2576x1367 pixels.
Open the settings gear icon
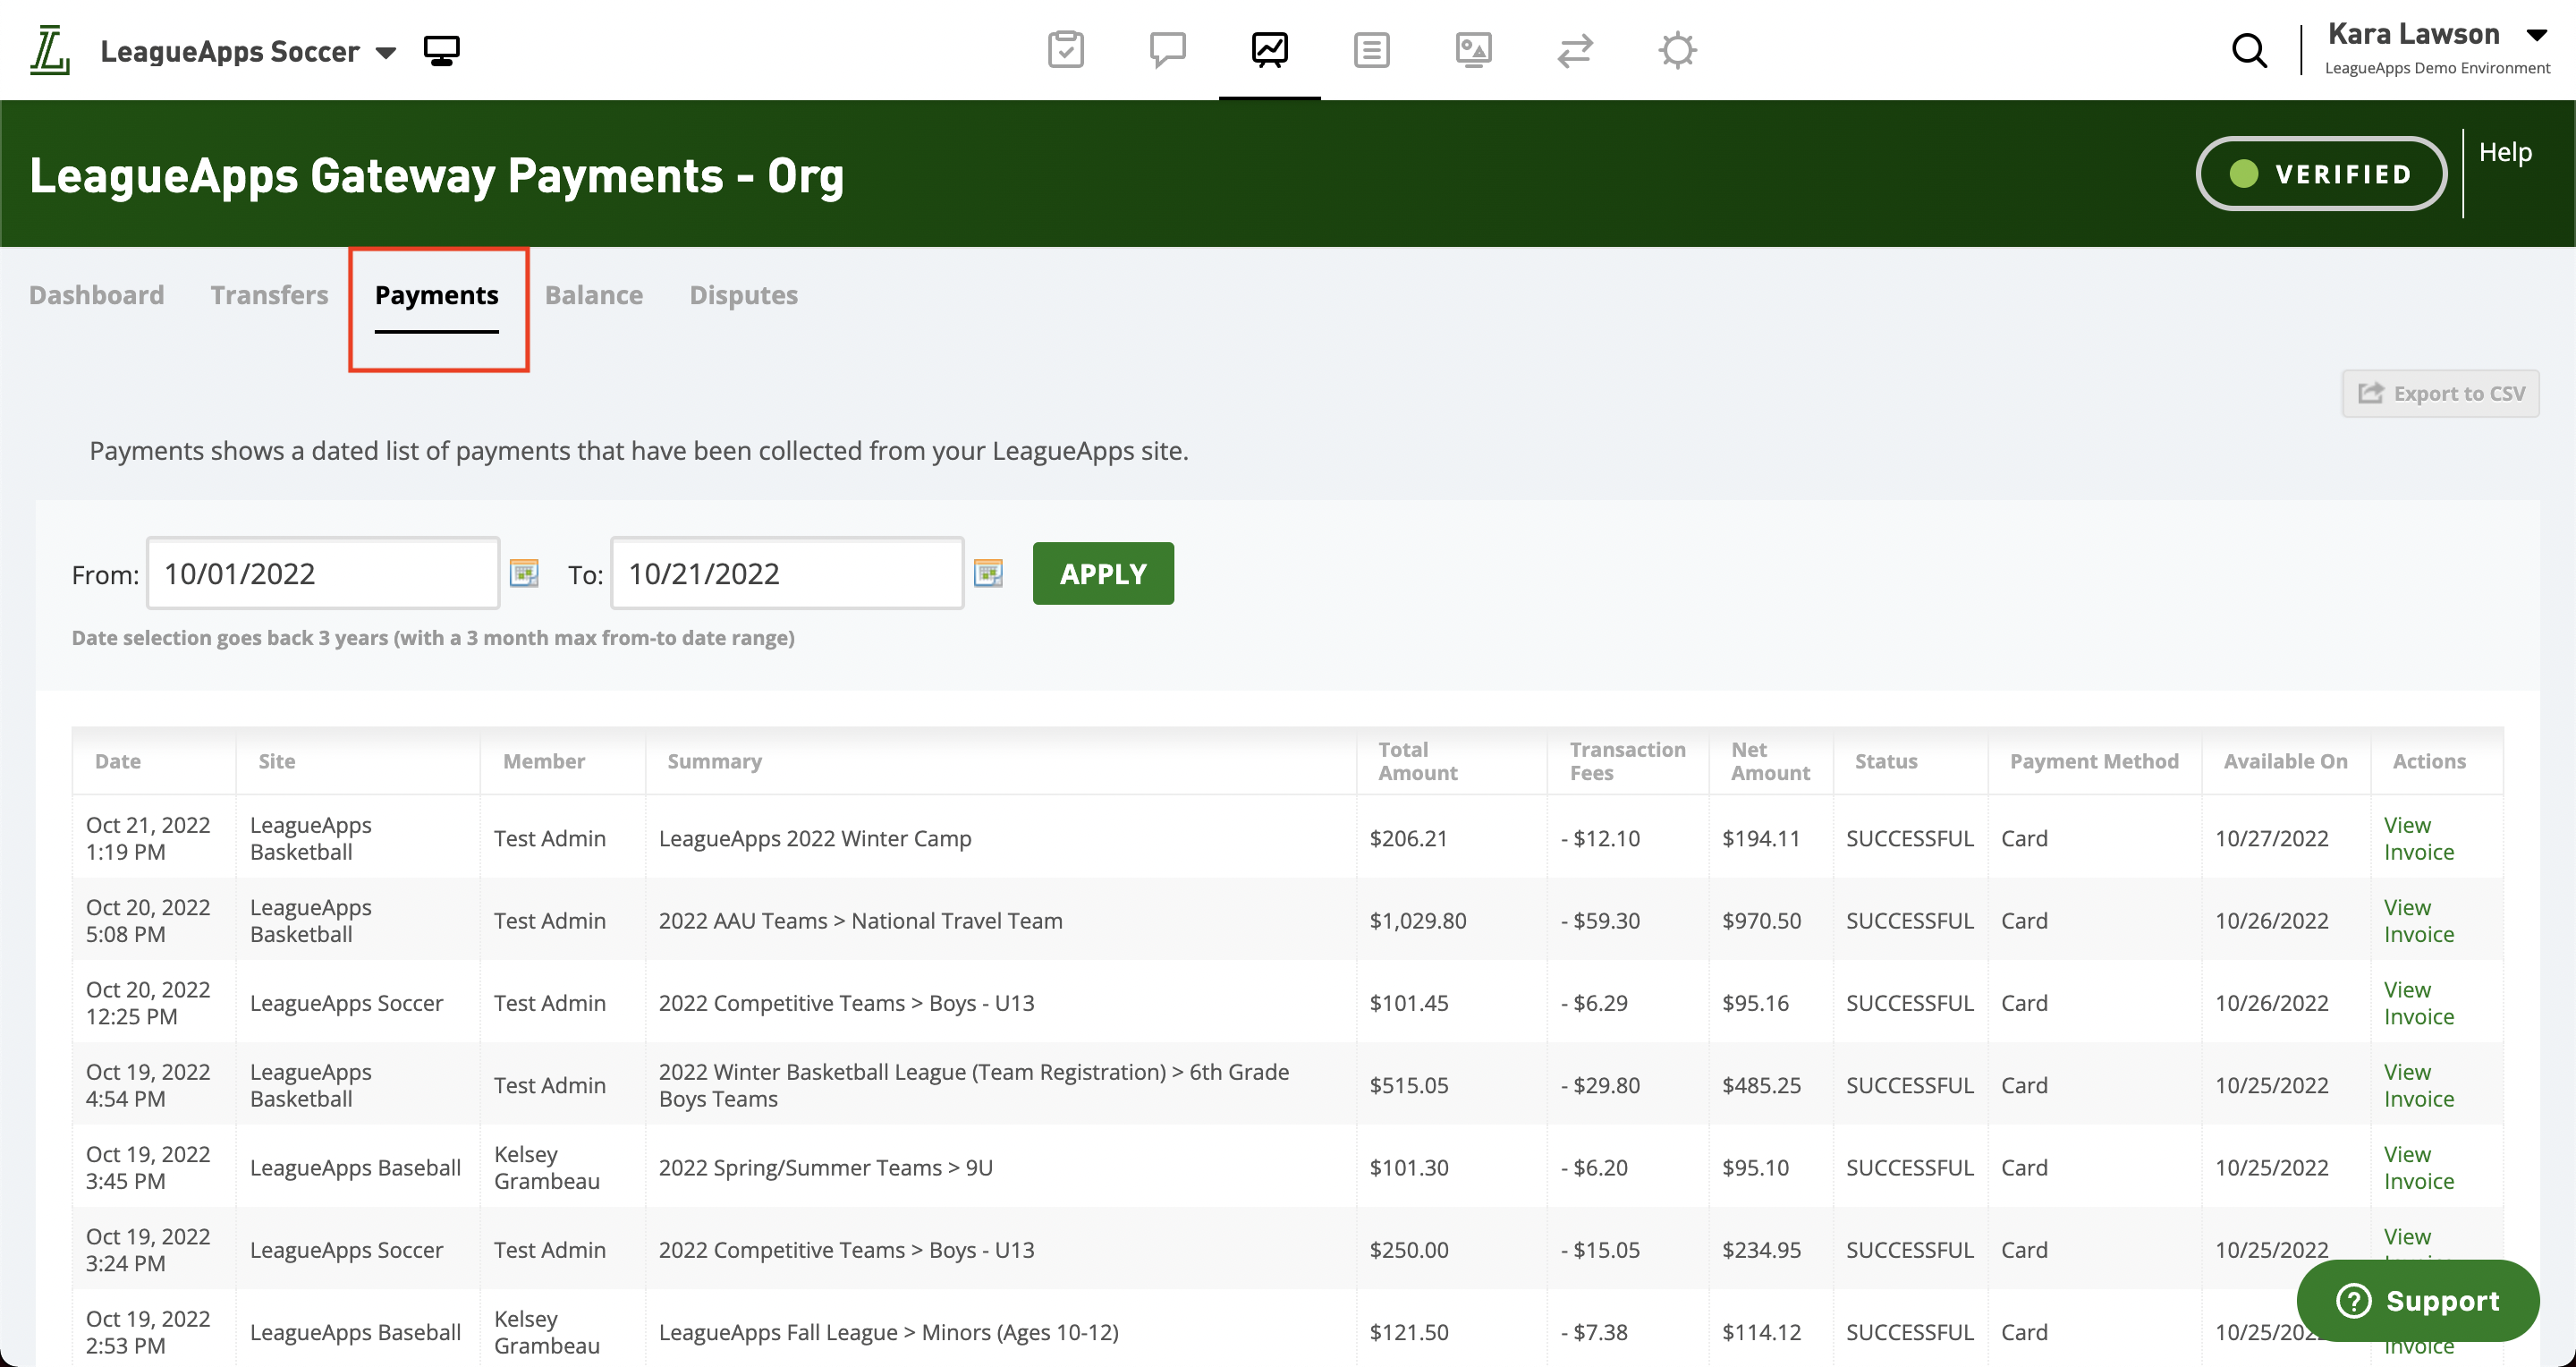tap(1677, 49)
